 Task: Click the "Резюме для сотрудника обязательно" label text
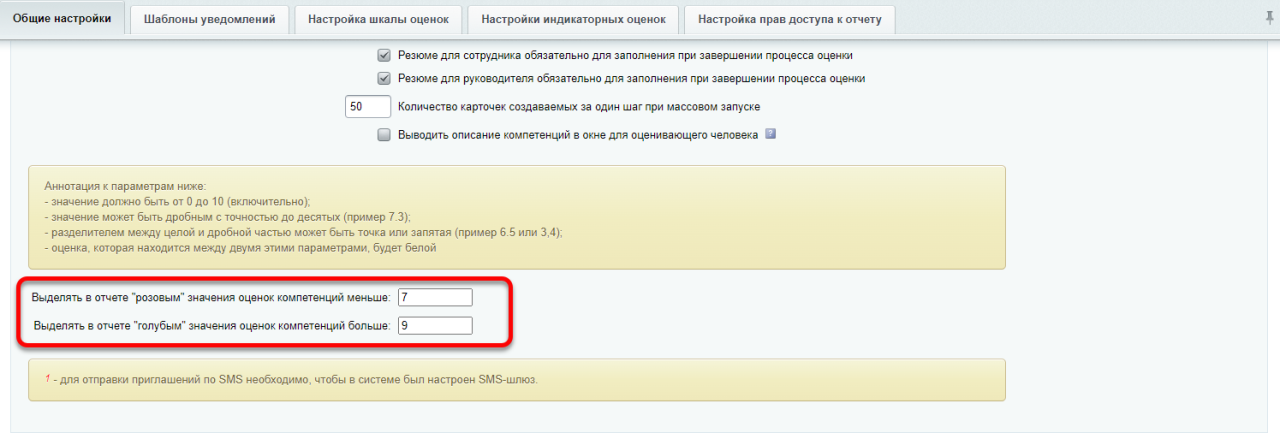[x=625, y=55]
